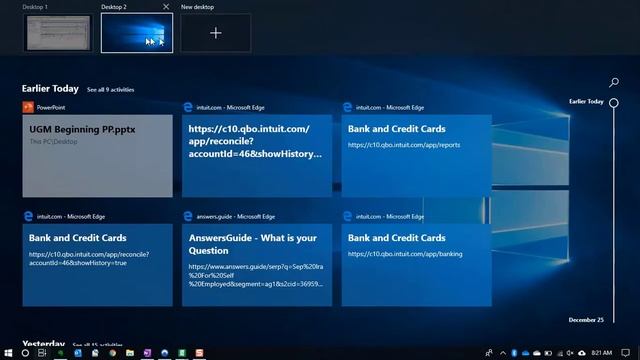Click the cloud upload tray icon
The image size is (640, 360).
click(582, 353)
